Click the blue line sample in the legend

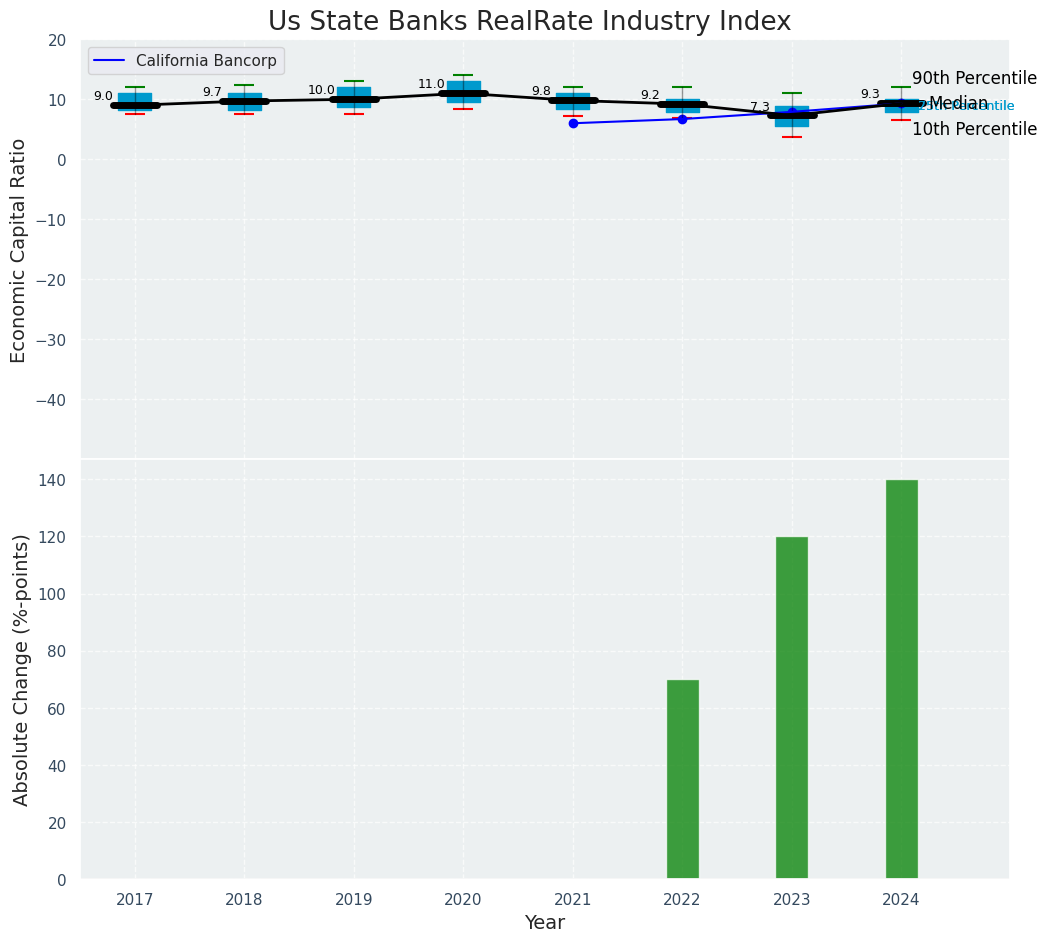click(108, 61)
